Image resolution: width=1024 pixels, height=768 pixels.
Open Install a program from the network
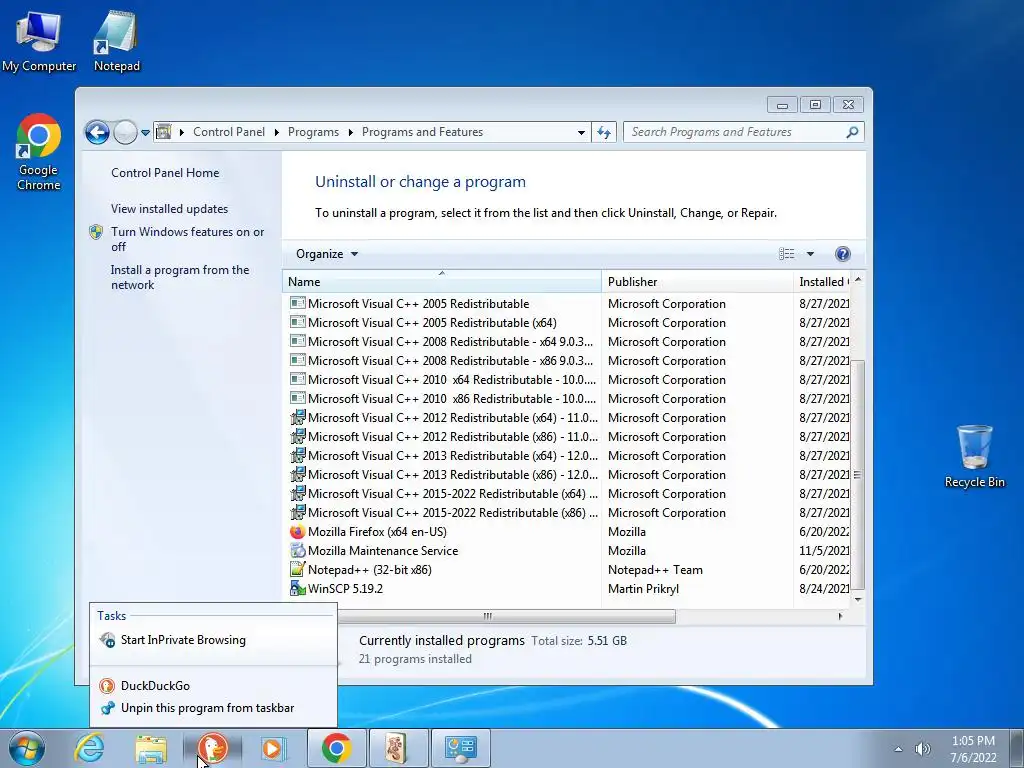pyautogui.click(x=180, y=278)
